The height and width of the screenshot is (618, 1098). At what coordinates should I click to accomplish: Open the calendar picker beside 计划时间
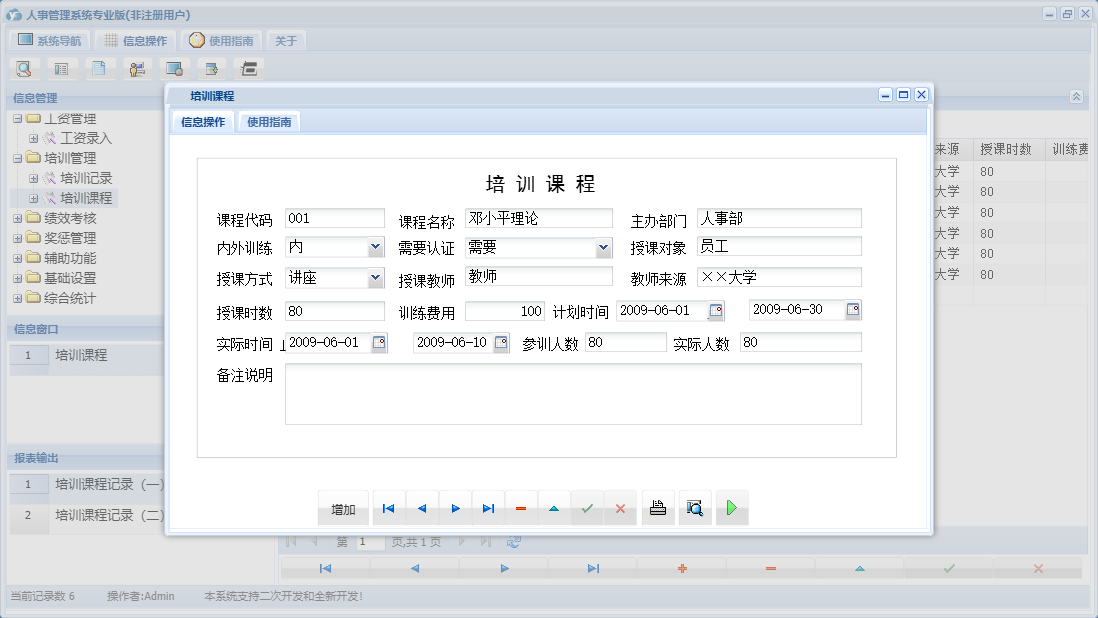coord(716,310)
